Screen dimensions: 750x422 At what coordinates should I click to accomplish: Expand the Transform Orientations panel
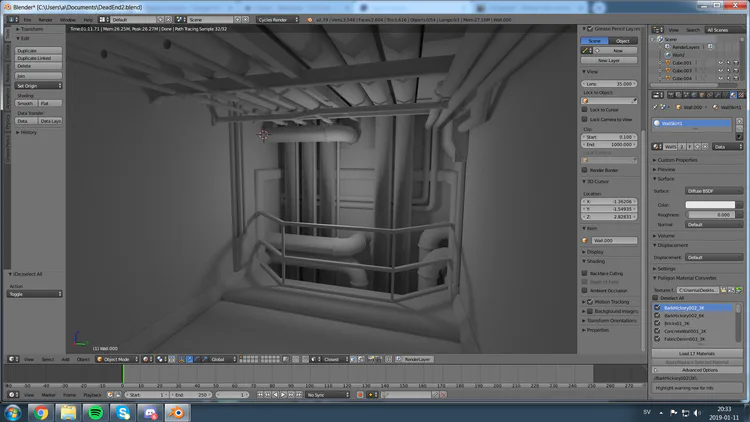pyautogui.click(x=611, y=321)
